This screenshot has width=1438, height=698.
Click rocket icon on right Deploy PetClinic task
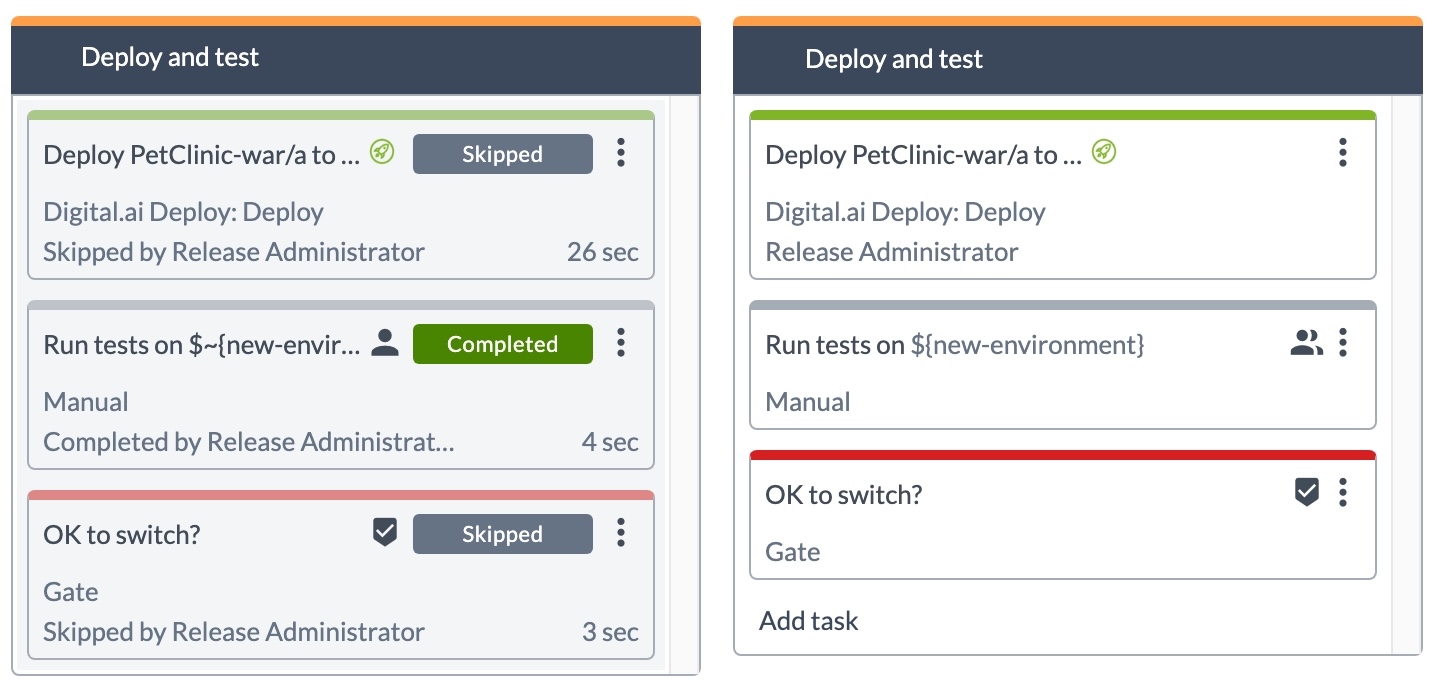click(1104, 153)
